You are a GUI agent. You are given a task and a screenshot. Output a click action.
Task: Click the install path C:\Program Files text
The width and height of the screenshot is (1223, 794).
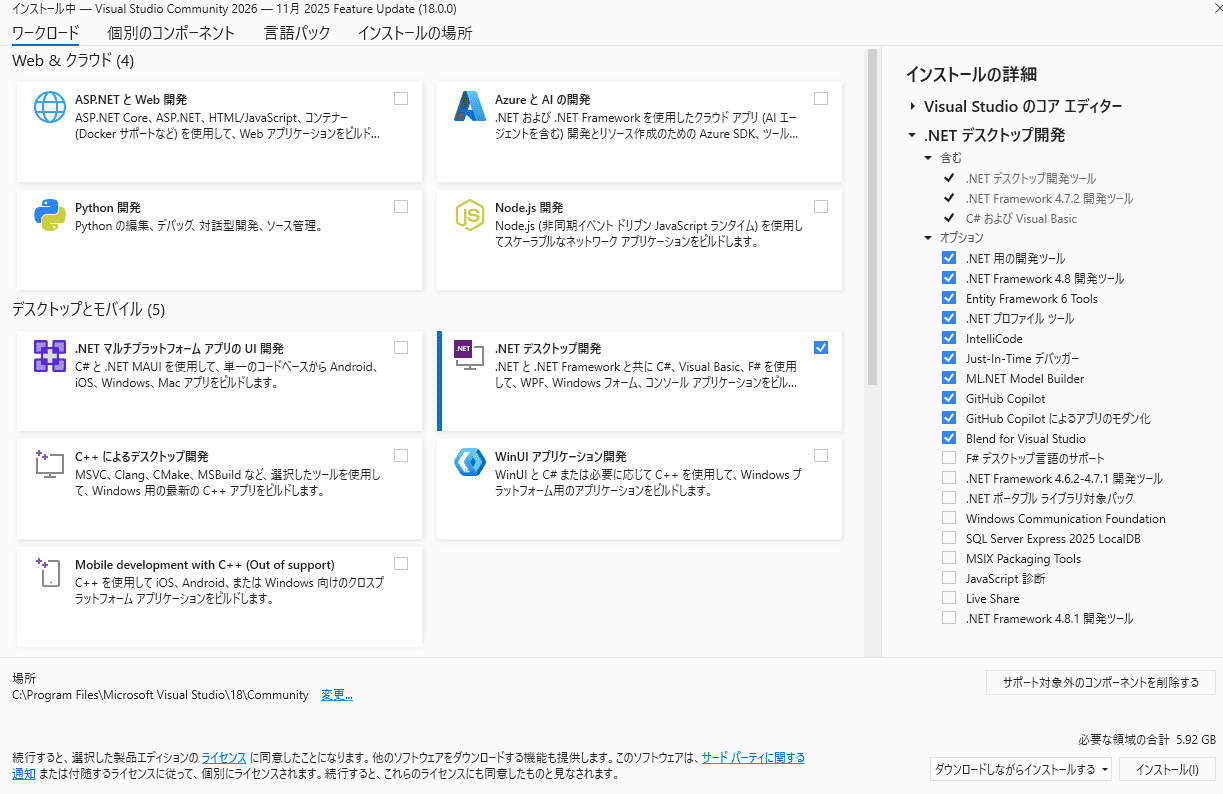pos(160,695)
